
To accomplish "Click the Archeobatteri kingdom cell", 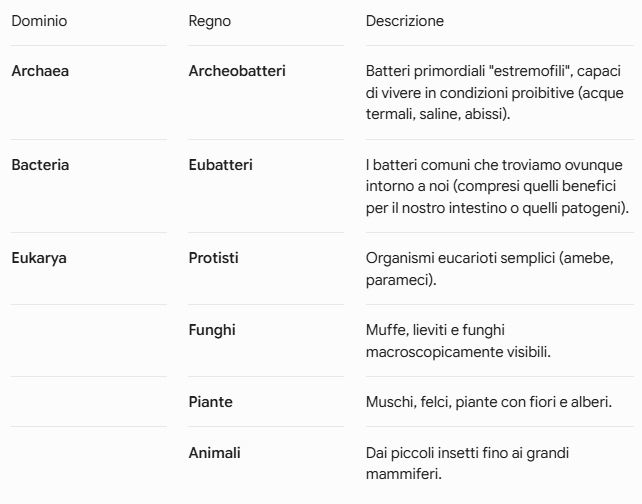I will point(237,71).
